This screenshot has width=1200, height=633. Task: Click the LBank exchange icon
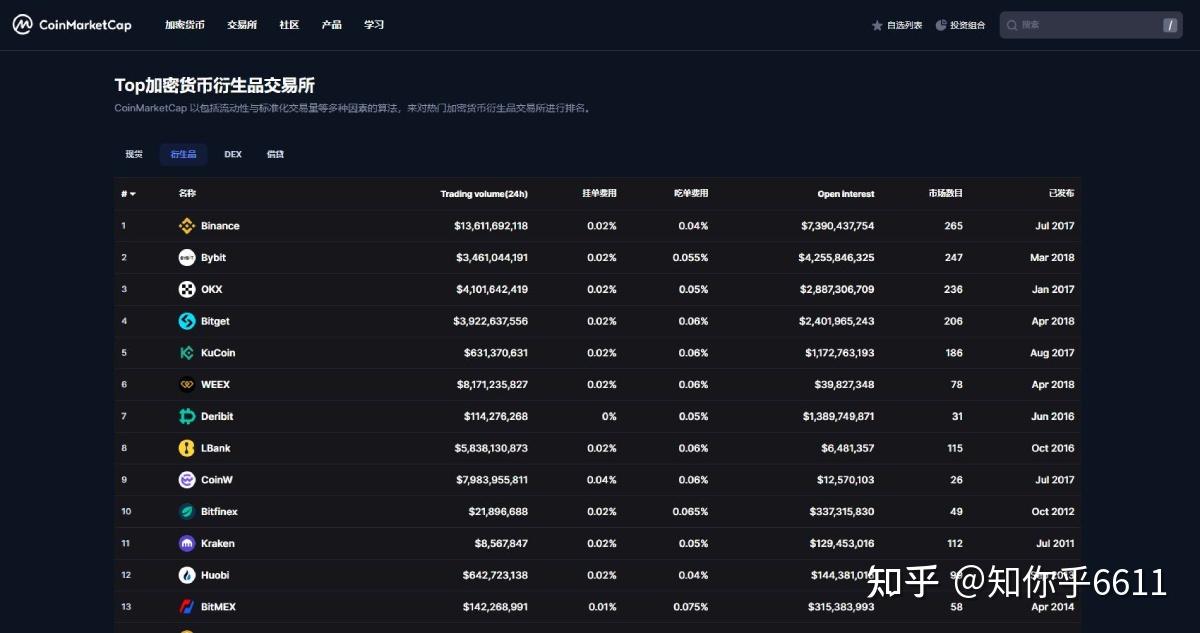tap(186, 448)
